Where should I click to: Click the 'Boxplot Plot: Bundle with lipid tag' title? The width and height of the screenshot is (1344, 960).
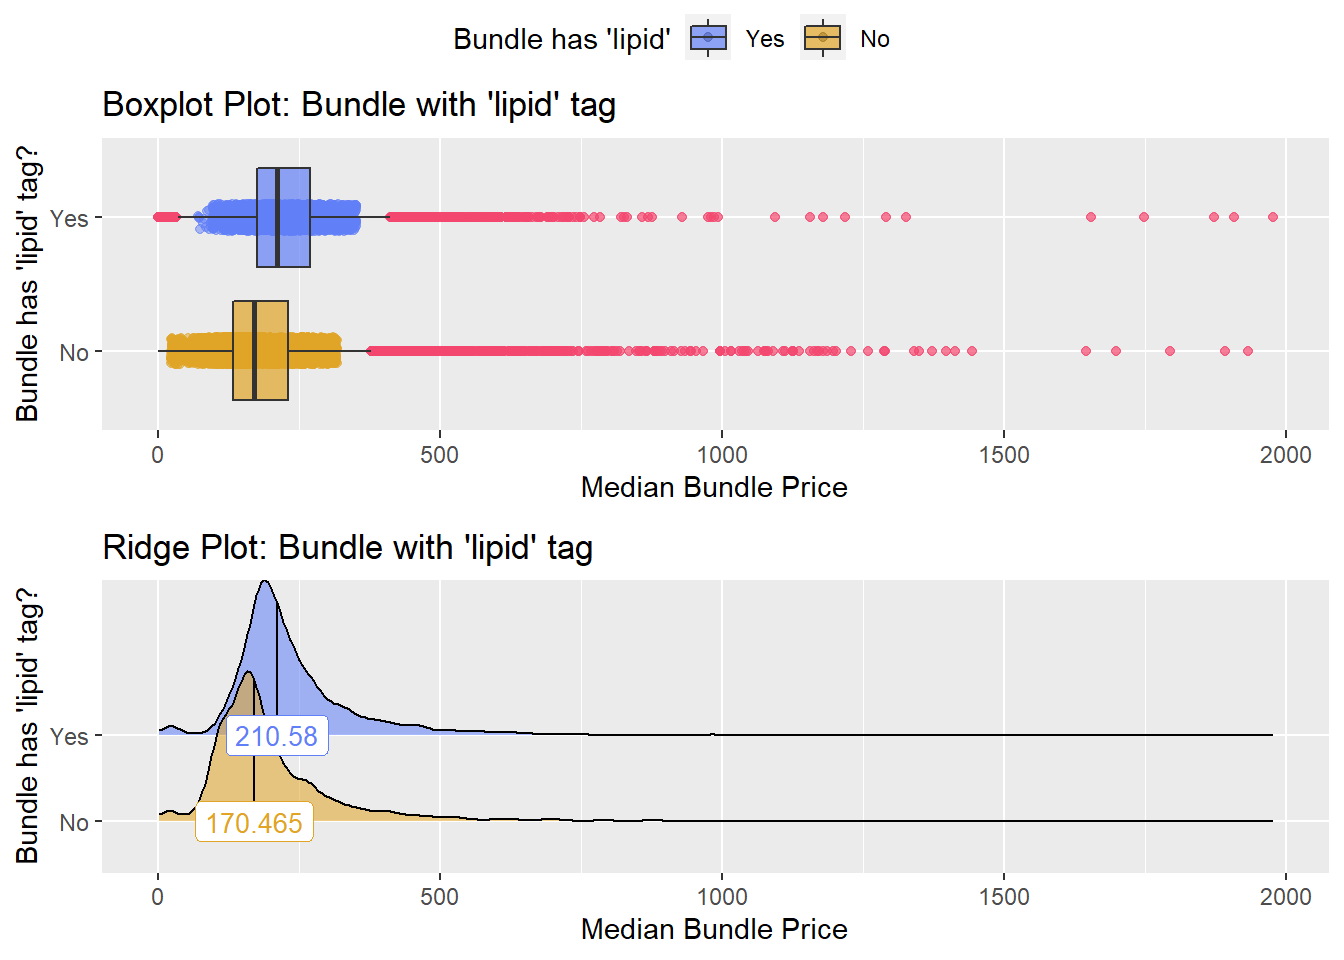pyautogui.click(x=359, y=104)
